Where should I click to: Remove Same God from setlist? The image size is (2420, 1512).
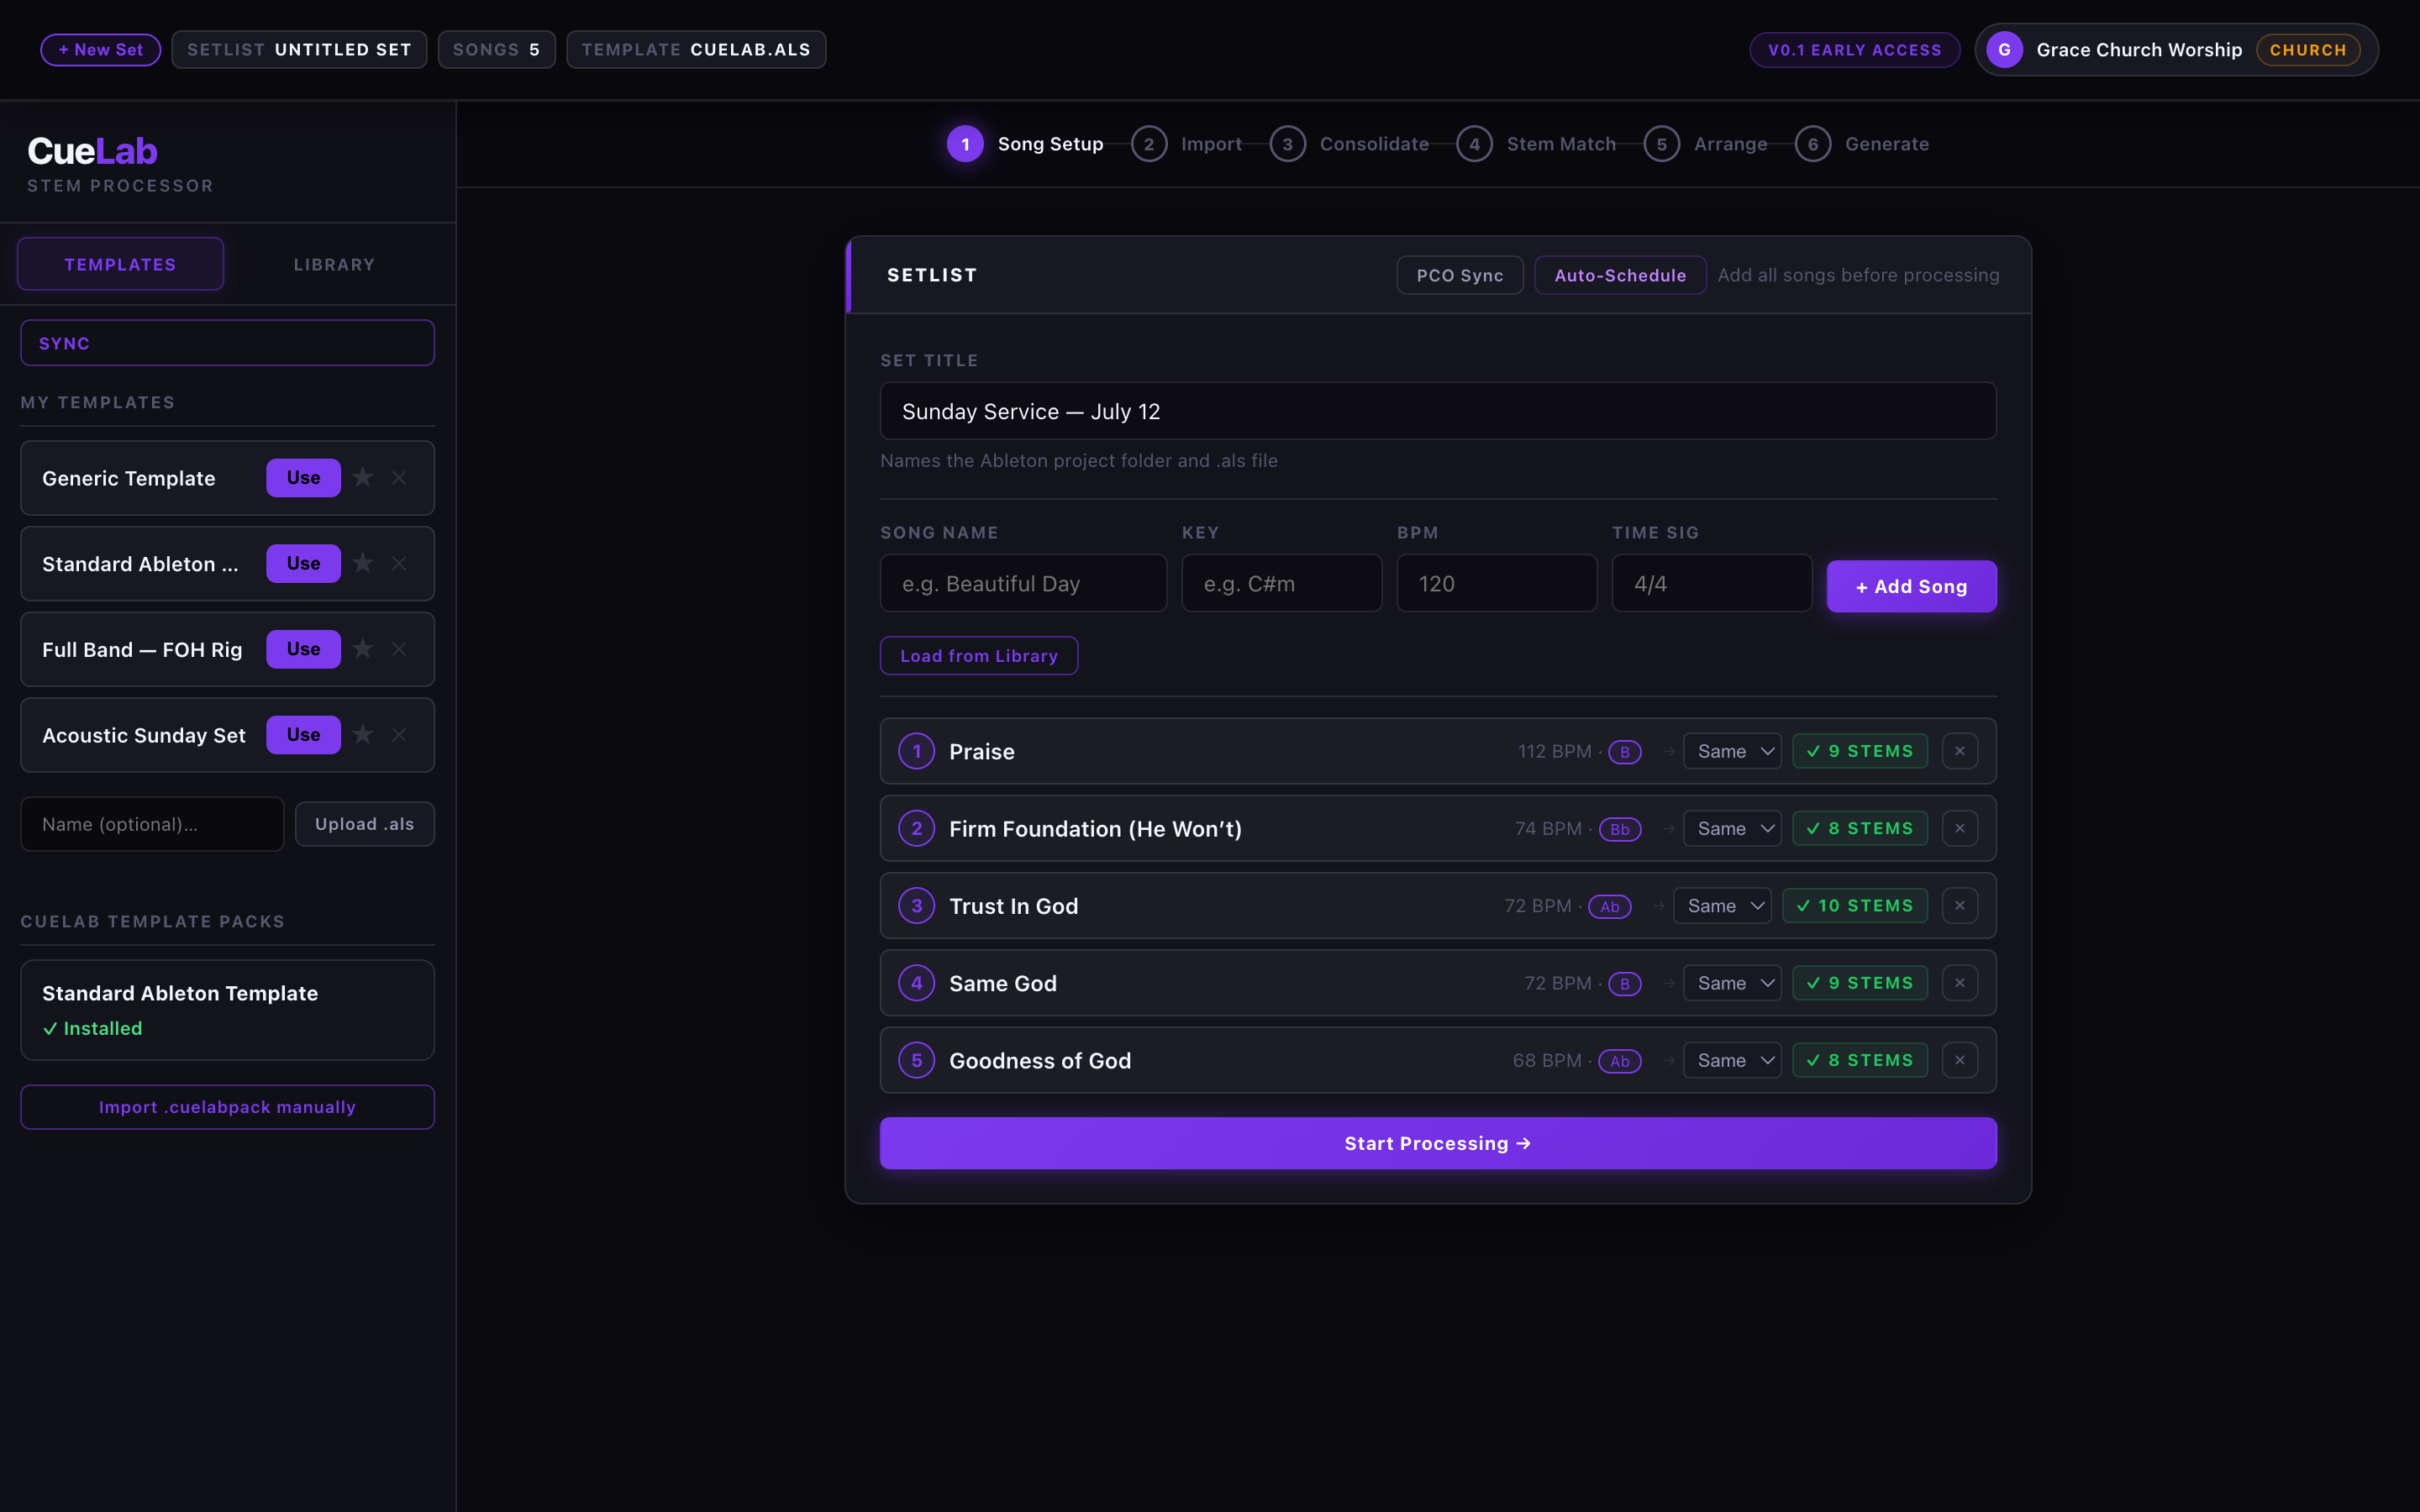[x=1960, y=983]
